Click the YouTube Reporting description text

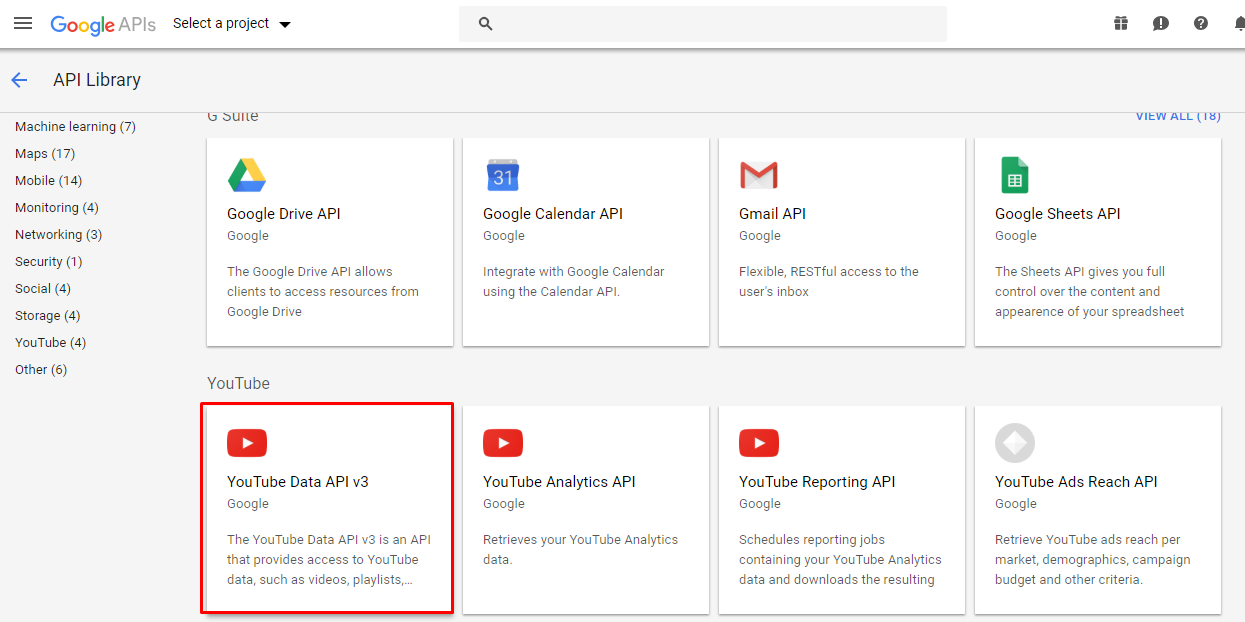pyautogui.click(x=841, y=560)
